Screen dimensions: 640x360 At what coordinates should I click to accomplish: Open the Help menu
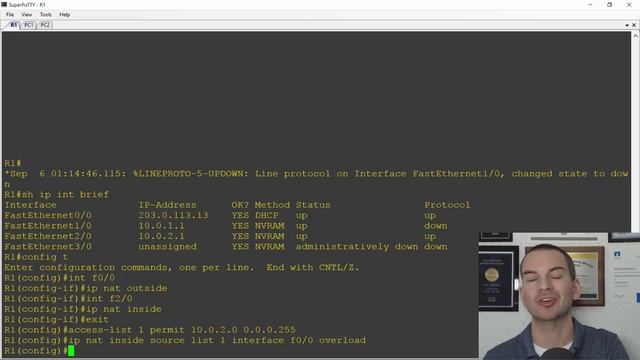click(64, 14)
